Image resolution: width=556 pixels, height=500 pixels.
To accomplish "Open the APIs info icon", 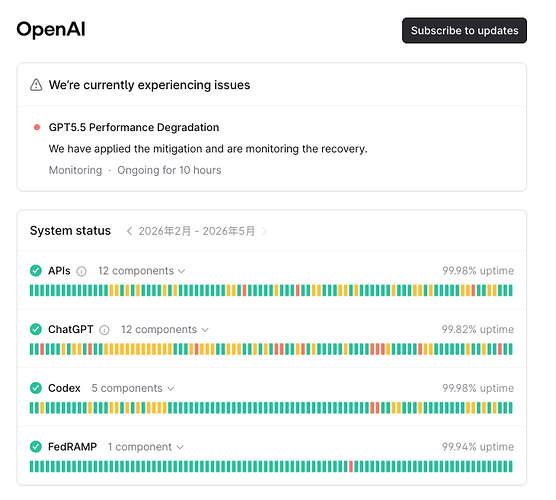I will click(82, 271).
